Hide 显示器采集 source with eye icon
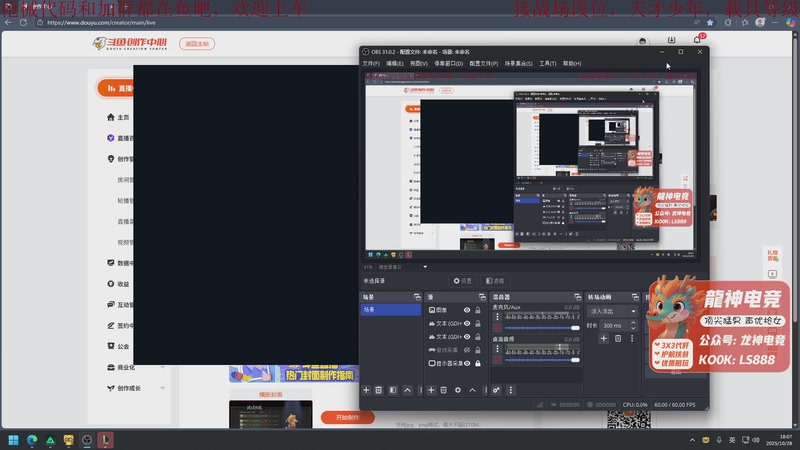Screen dimensions: 800x450 pos(467,363)
